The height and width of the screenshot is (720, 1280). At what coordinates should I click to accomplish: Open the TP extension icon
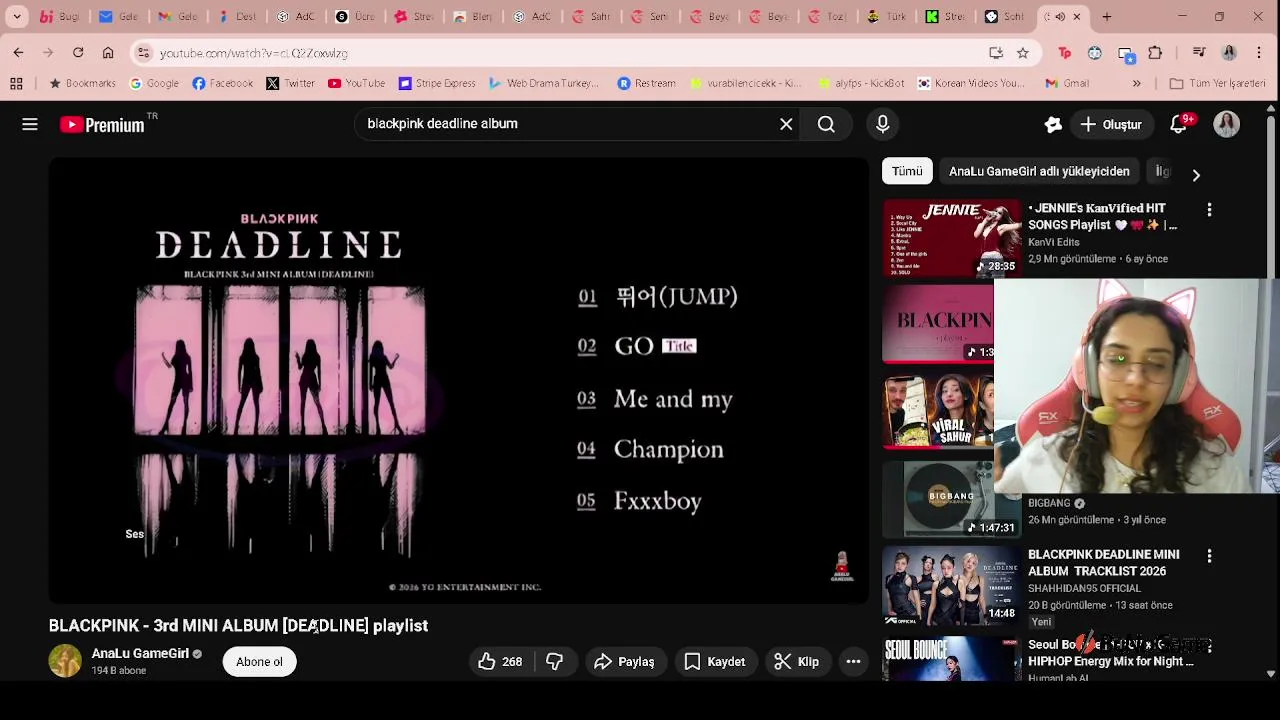pyautogui.click(x=1065, y=53)
